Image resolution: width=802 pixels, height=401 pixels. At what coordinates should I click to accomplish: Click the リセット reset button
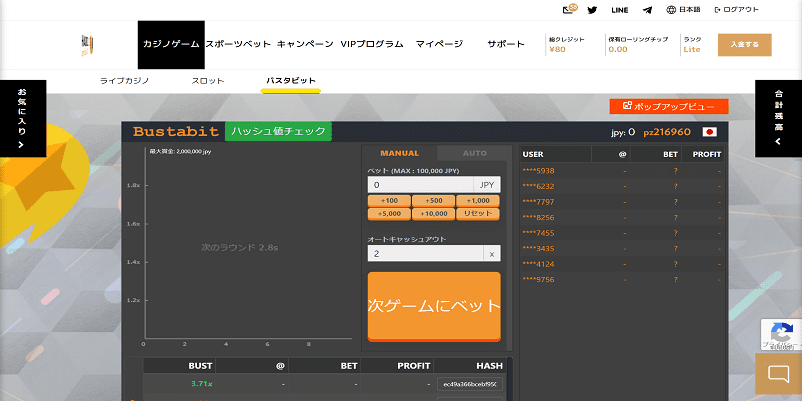[478, 214]
